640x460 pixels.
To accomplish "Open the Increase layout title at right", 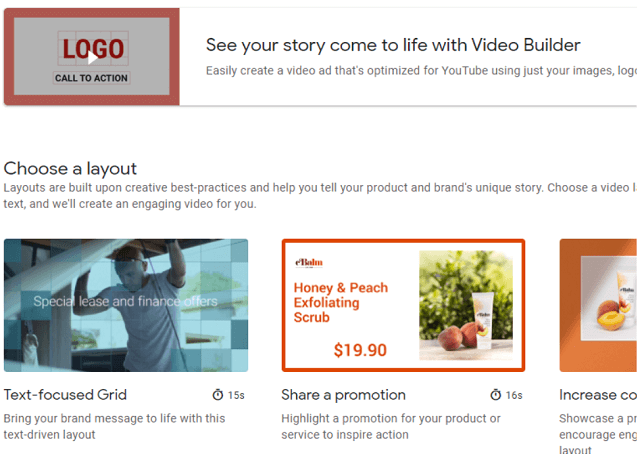I will pyautogui.click(x=598, y=395).
